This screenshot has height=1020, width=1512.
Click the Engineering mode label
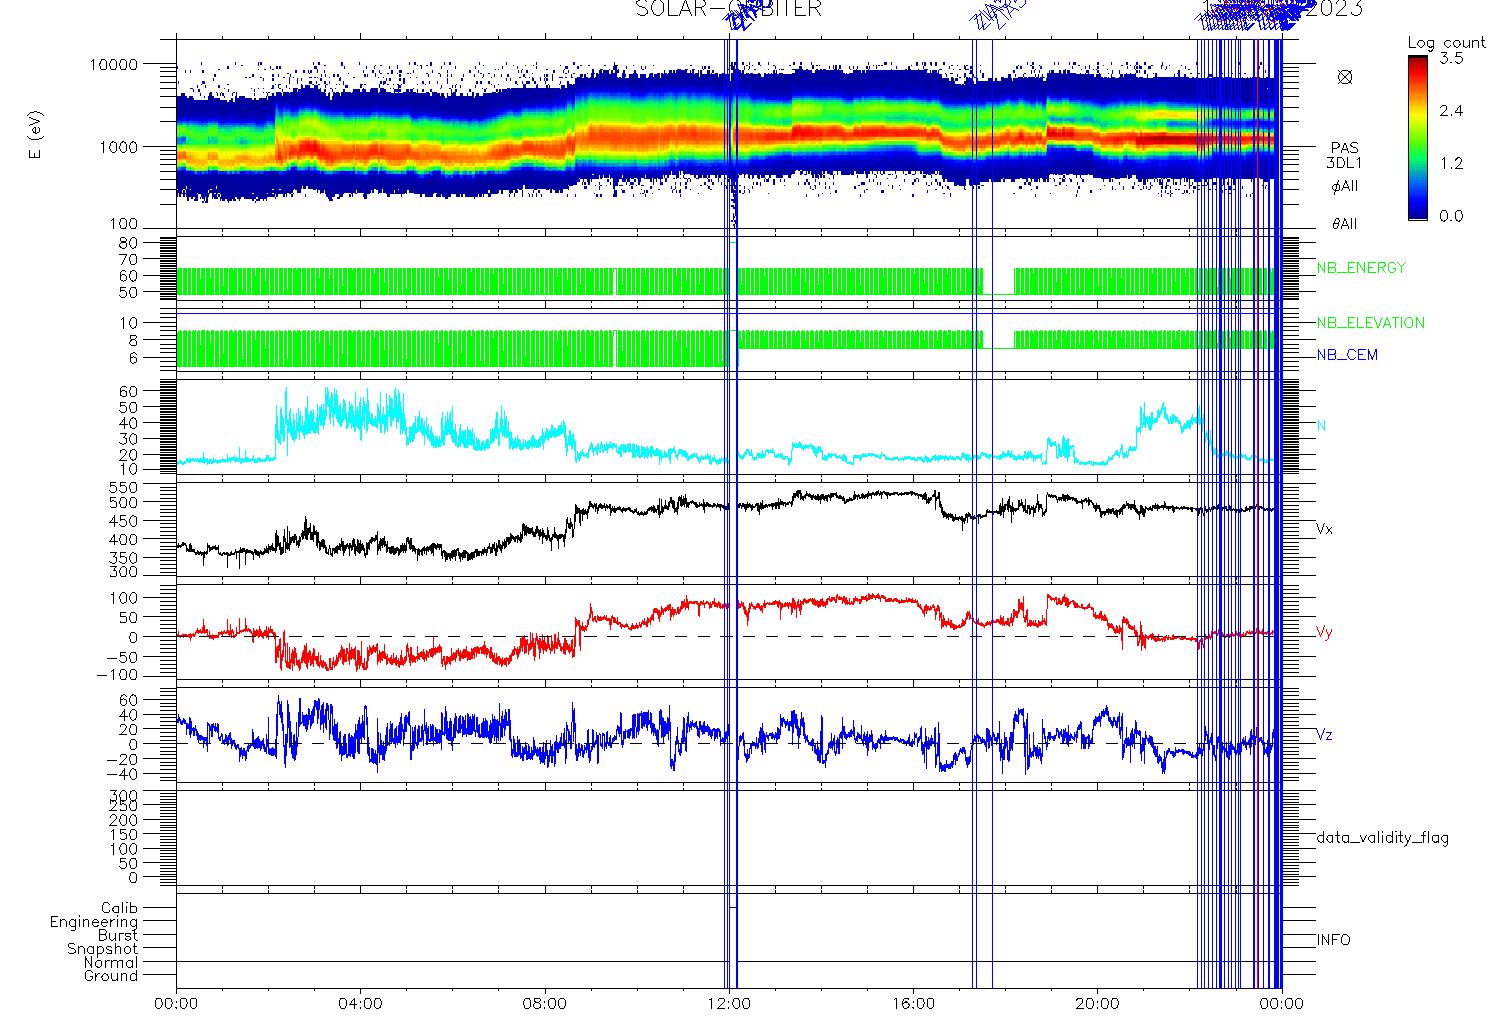coord(94,922)
